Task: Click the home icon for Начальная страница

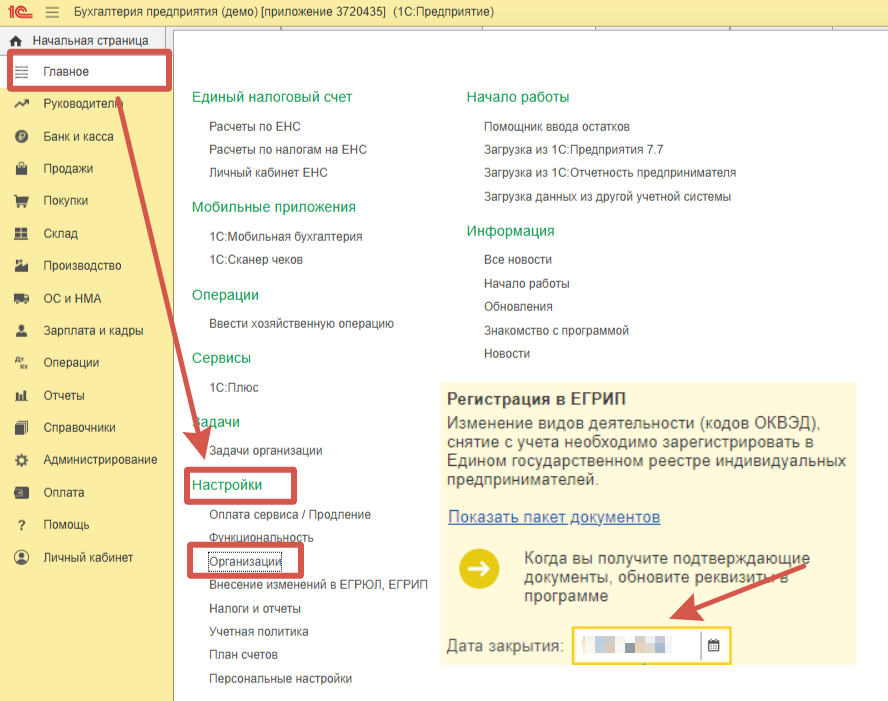Action: pos(16,41)
